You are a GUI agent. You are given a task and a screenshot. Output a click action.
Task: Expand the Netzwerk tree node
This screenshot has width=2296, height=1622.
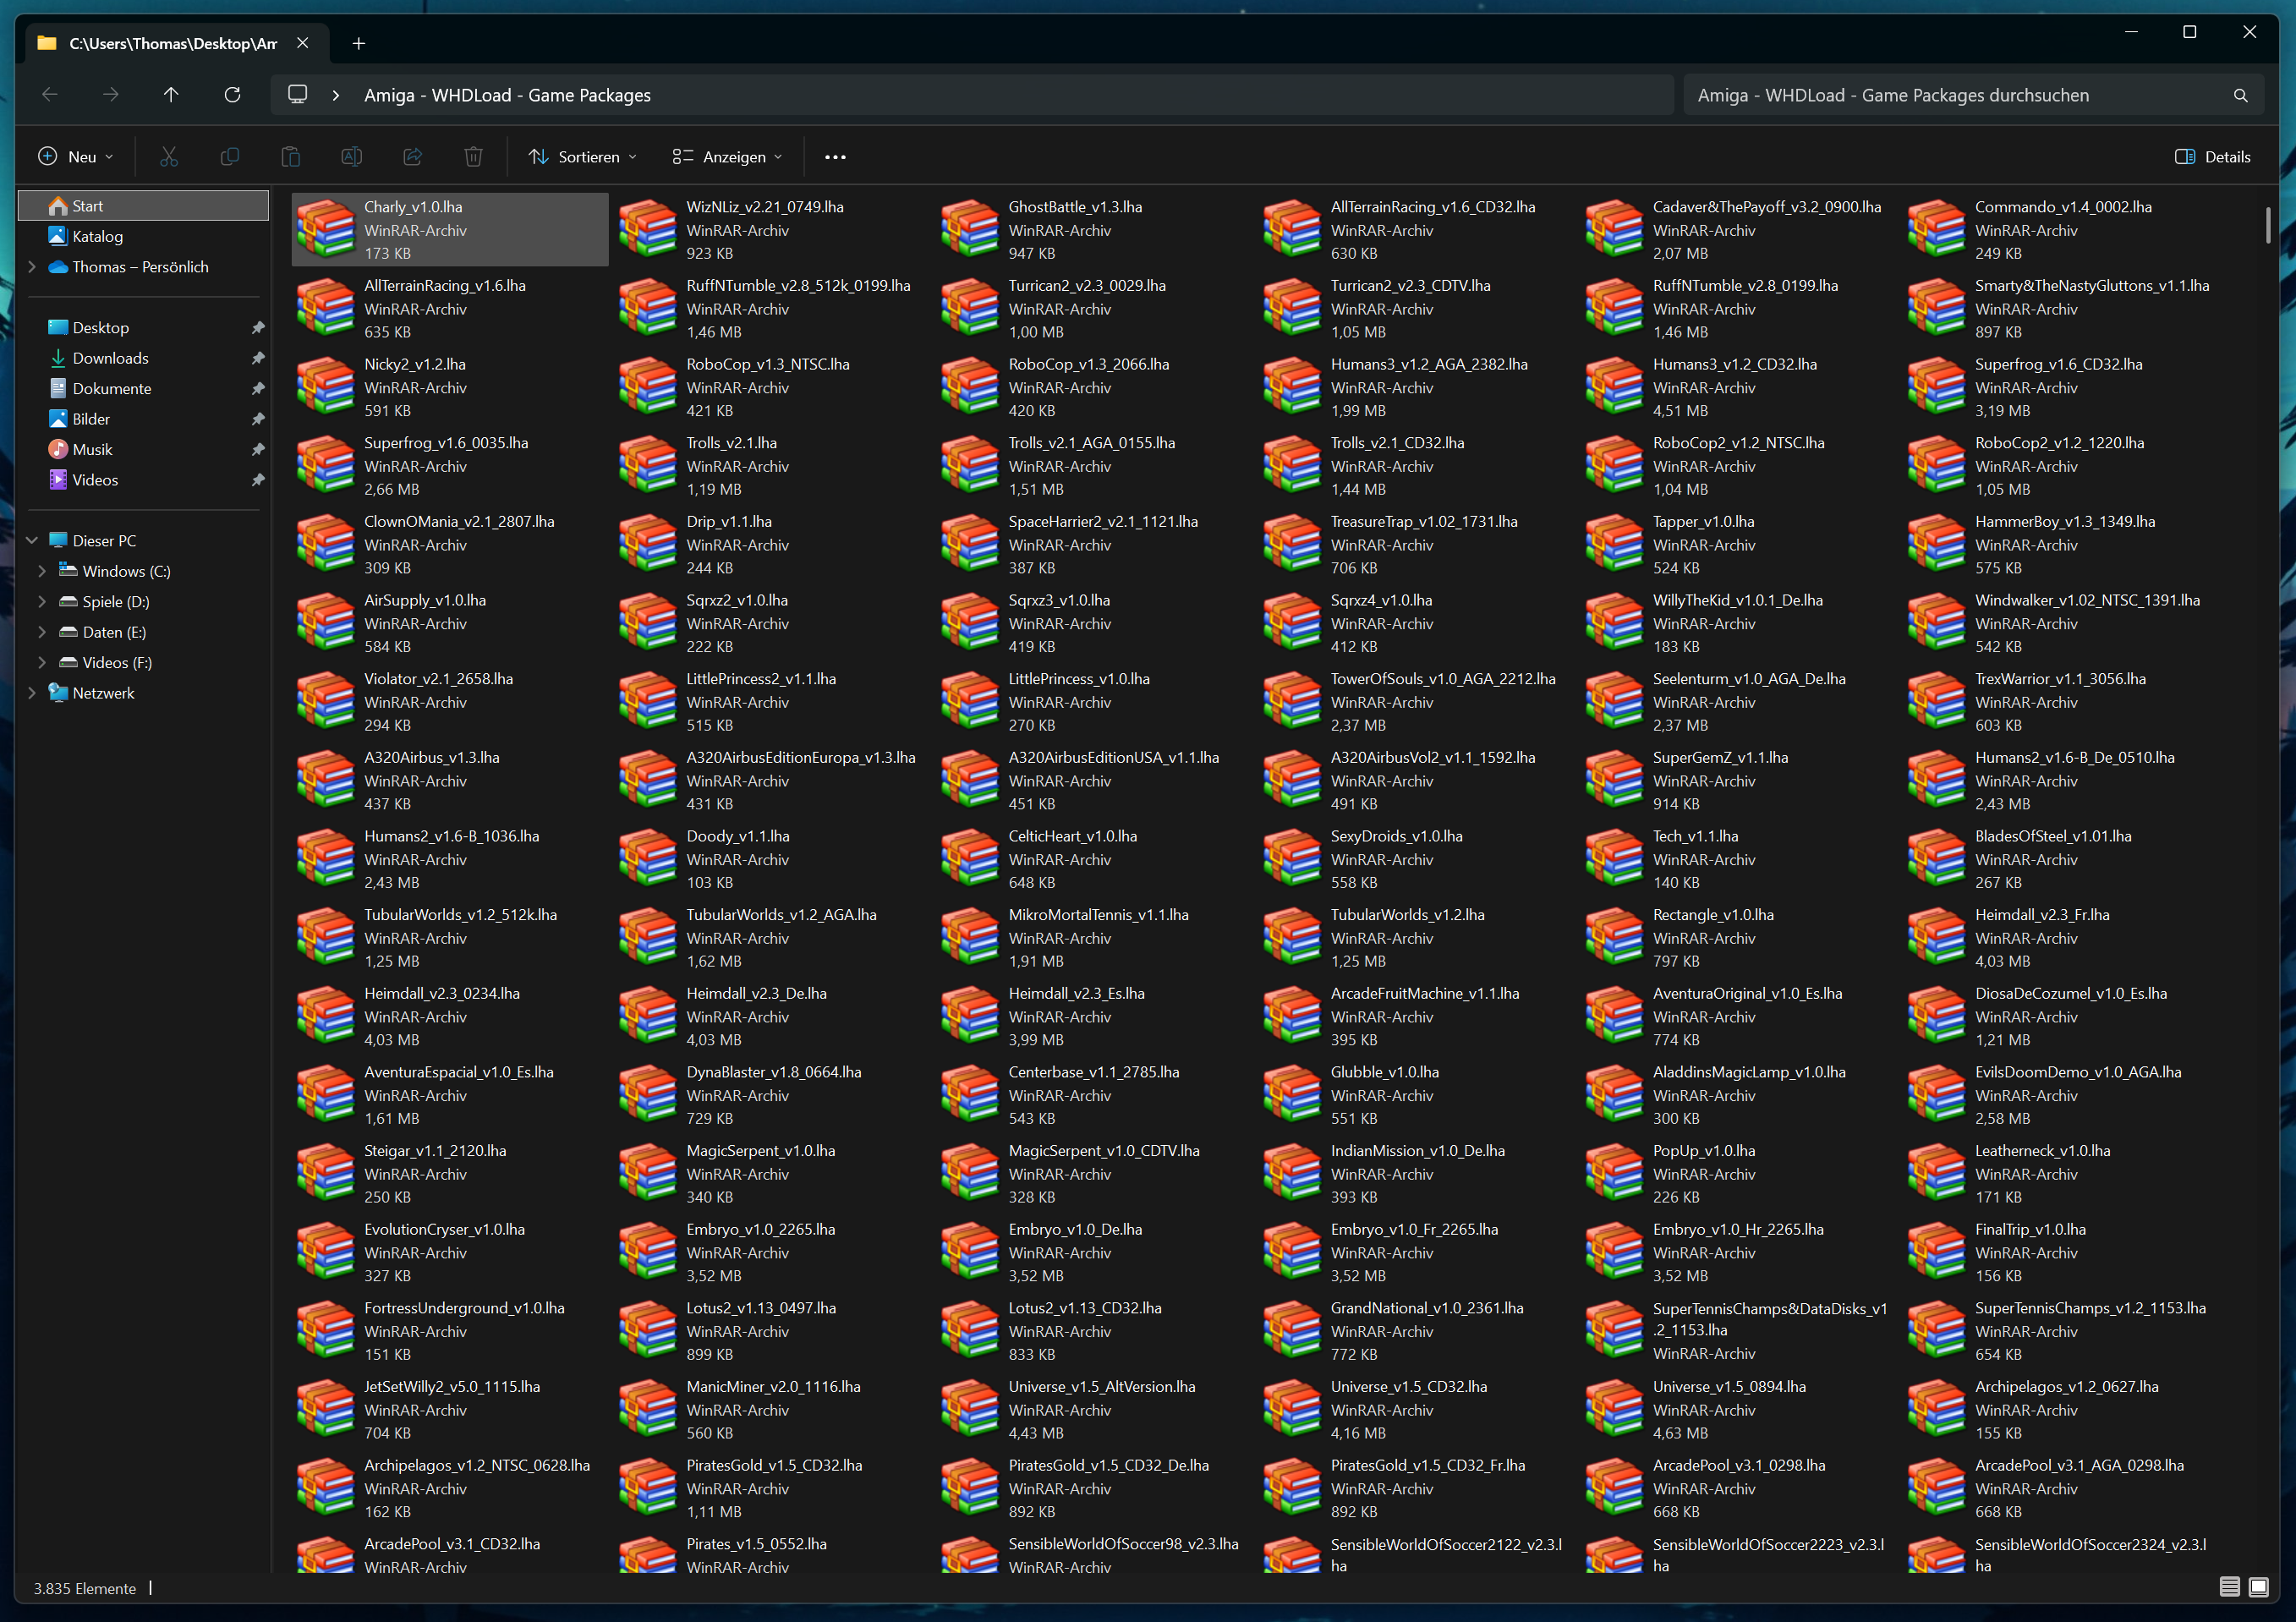click(32, 693)
